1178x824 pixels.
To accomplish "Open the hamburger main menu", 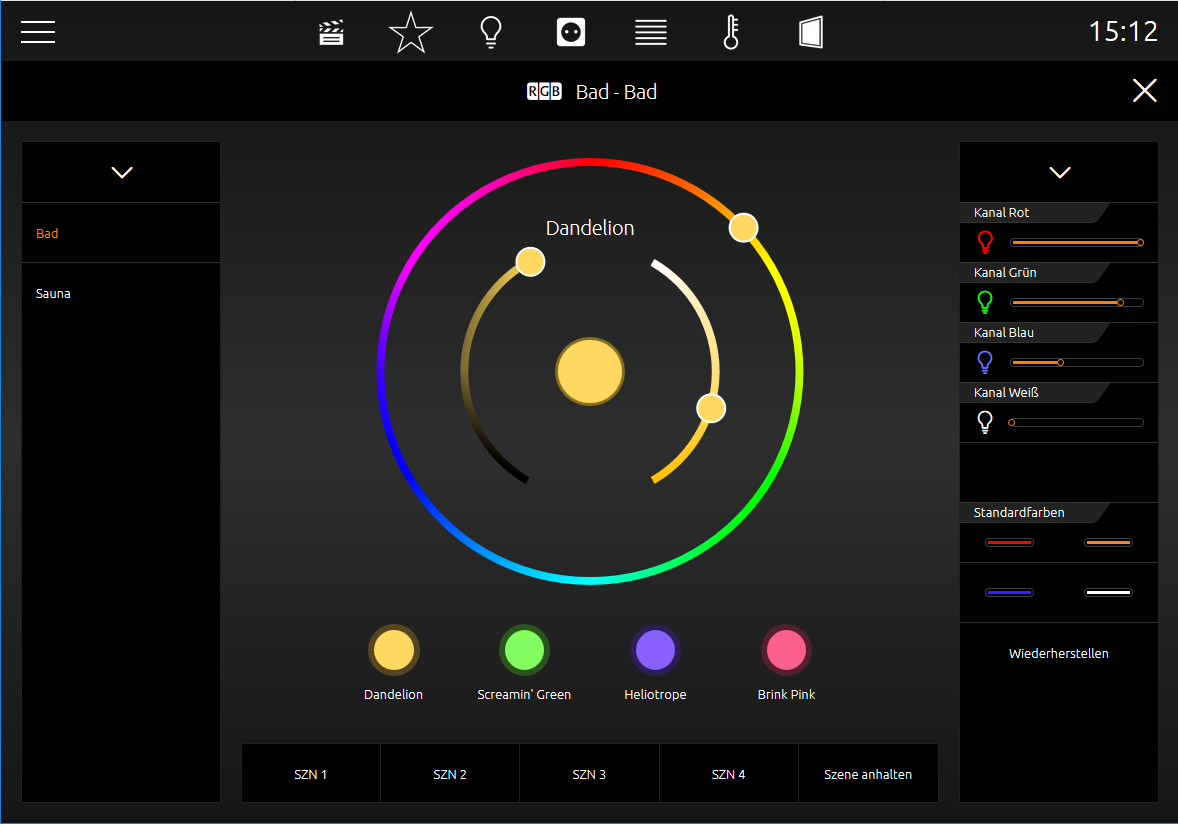I will [38, 32].
